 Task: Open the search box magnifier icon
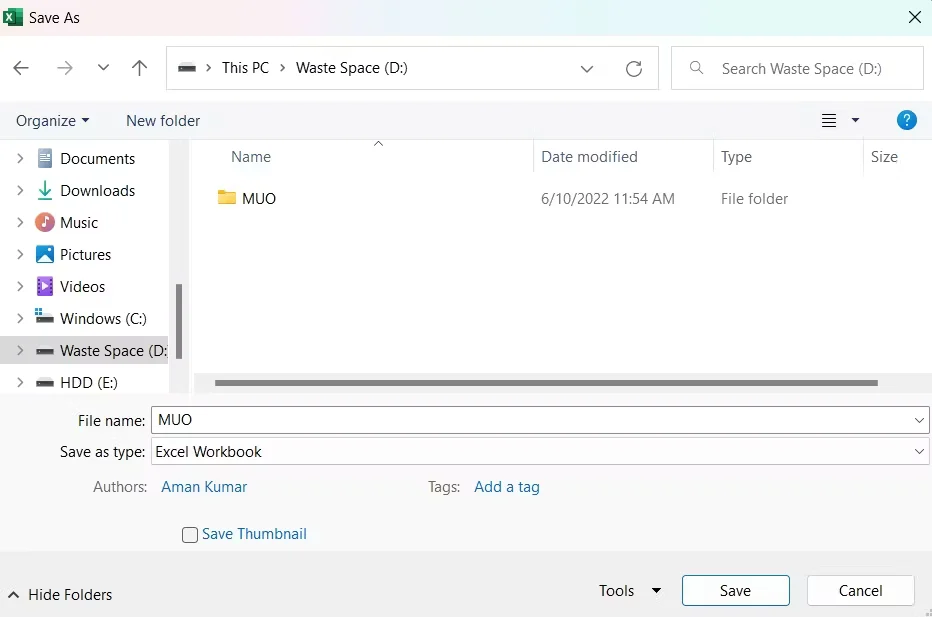696,68
